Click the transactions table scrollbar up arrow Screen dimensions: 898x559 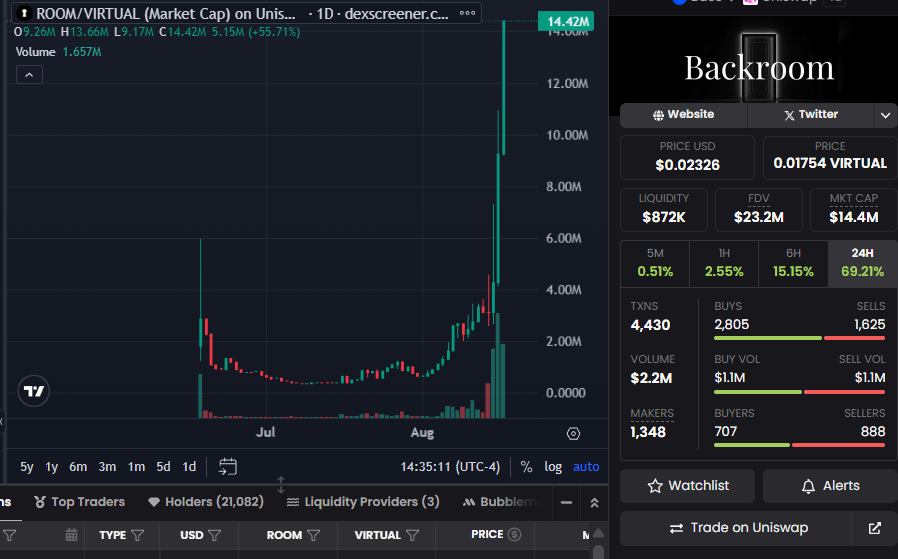click(598, 533)
